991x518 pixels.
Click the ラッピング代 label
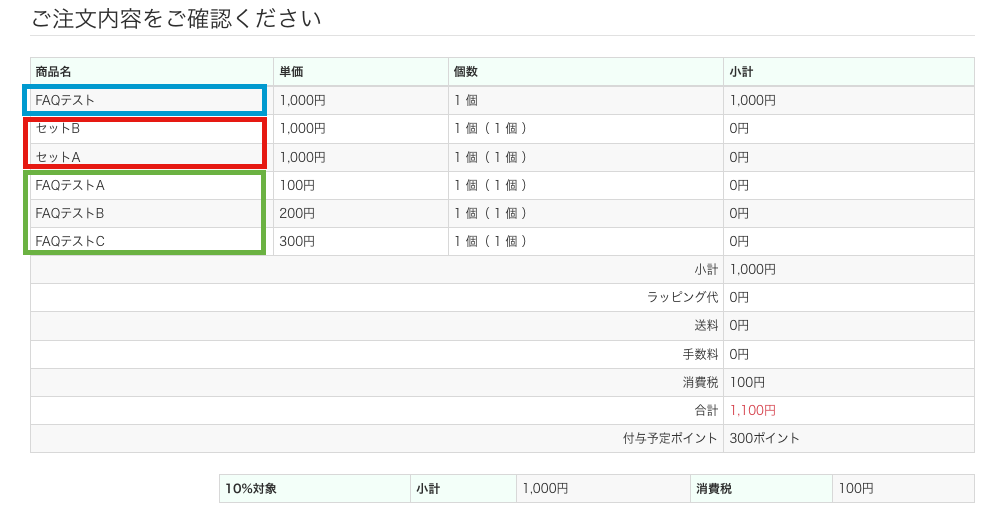pos(683,297)
